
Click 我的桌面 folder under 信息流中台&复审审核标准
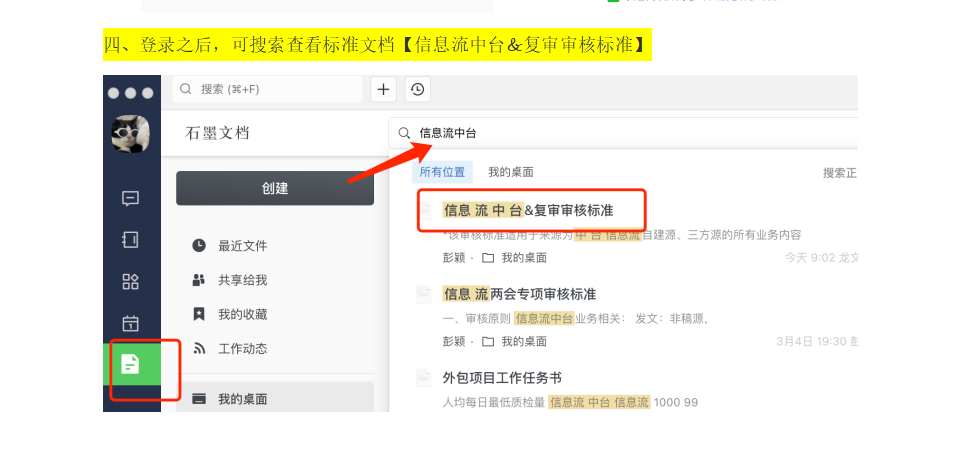[x=515, y=258]
